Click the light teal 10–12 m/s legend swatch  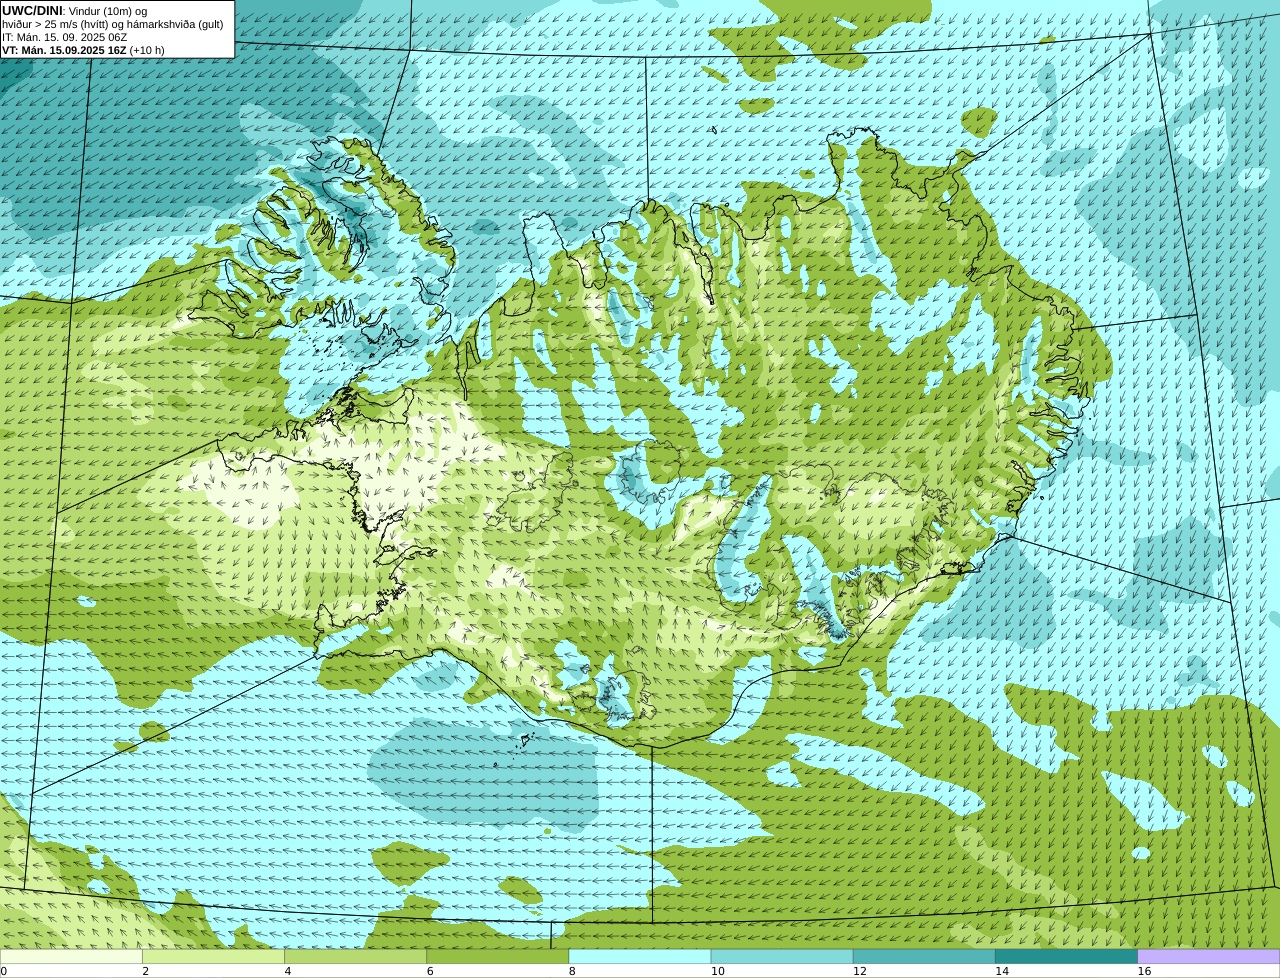tap(782, 956)
